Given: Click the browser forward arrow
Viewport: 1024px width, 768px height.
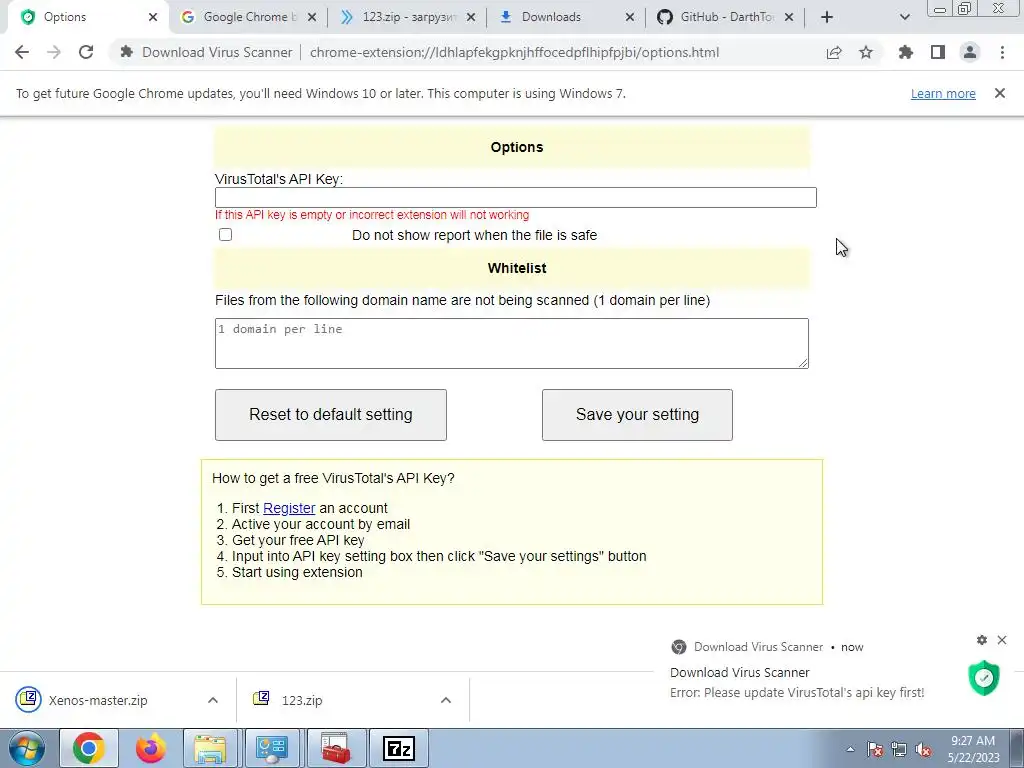Looking at the screenshot, I should click(54, 52).
